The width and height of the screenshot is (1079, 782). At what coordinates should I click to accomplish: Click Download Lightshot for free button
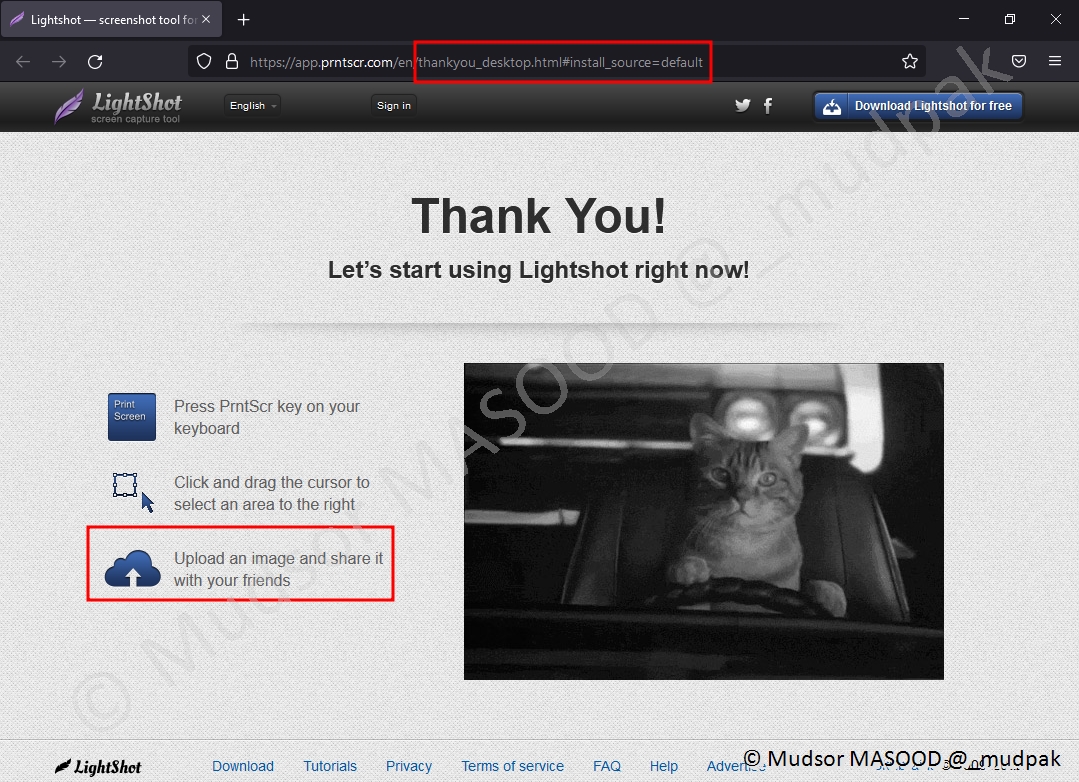[x=918, y=106]
